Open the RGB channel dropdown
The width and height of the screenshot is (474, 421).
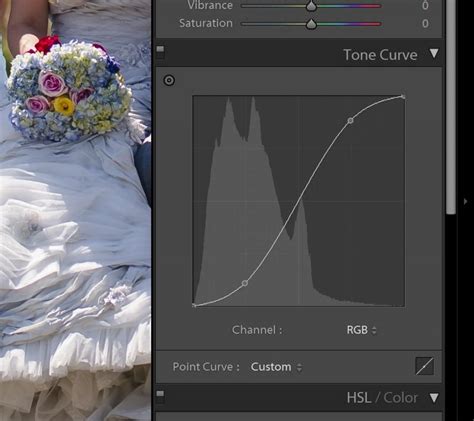(x=361, y=330)
